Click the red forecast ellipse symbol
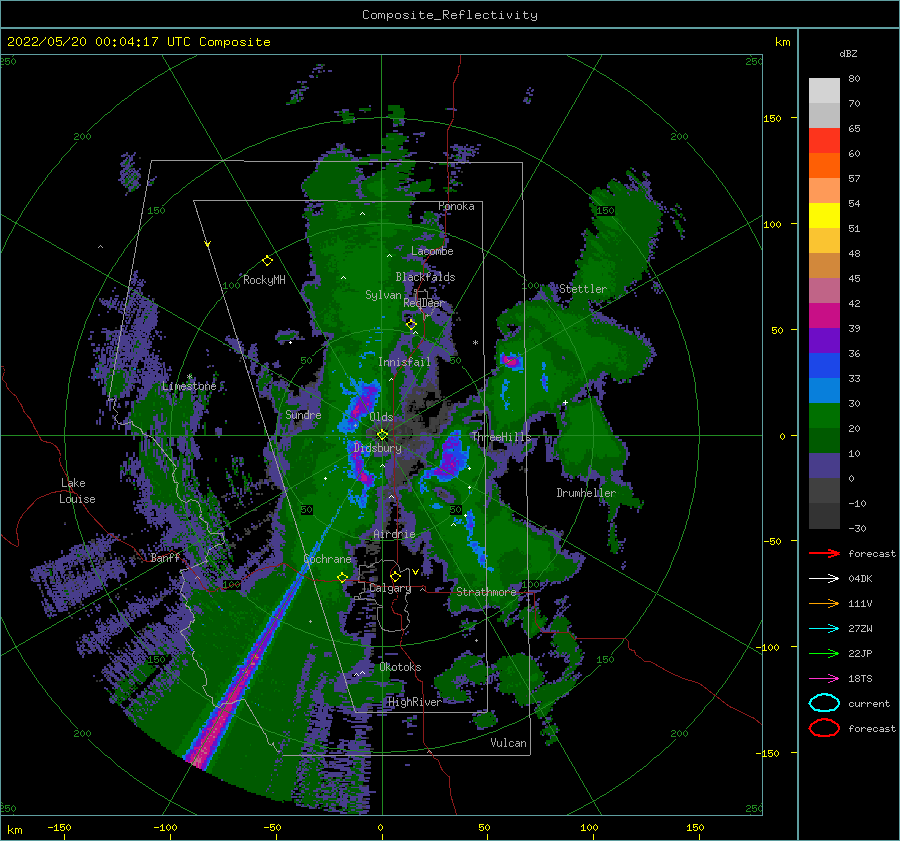Image resolution: width=900 pixels, height=841 pixels. click(x=824, y=728)
